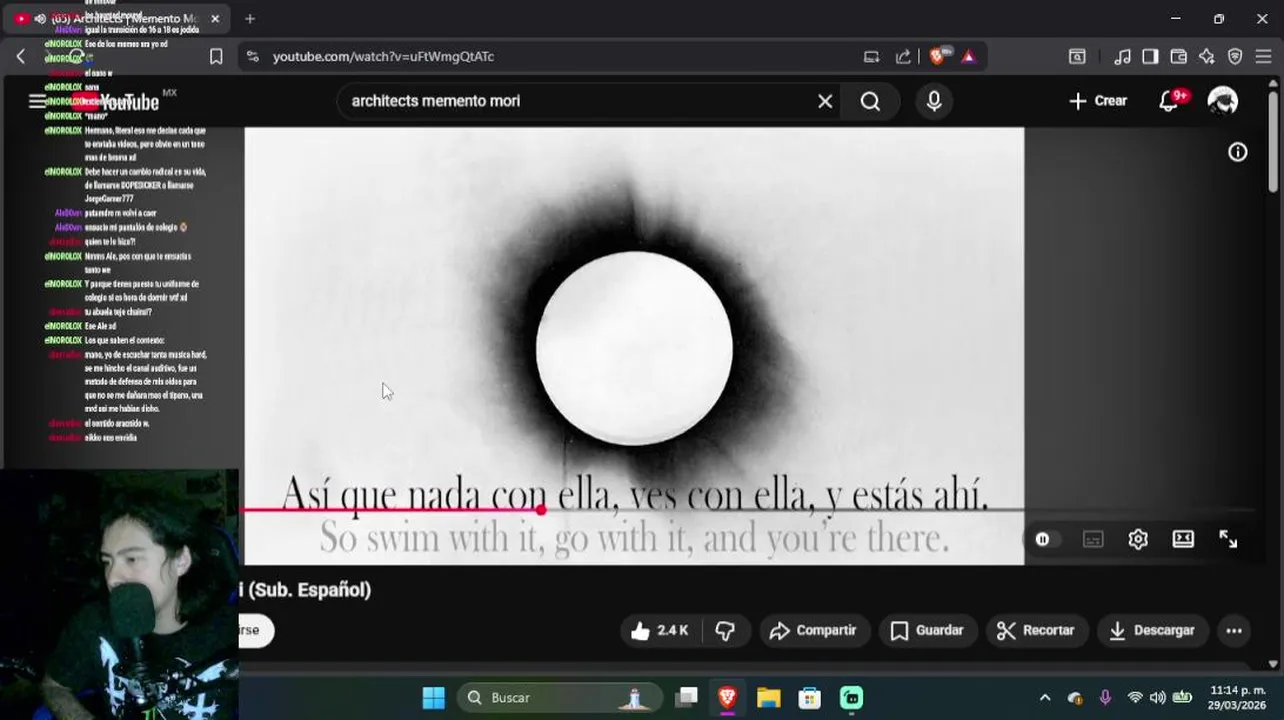Toggle the browser sidebar panel
The image size is (1284, 720).
pyautogui.click(x=1150, y=57)
